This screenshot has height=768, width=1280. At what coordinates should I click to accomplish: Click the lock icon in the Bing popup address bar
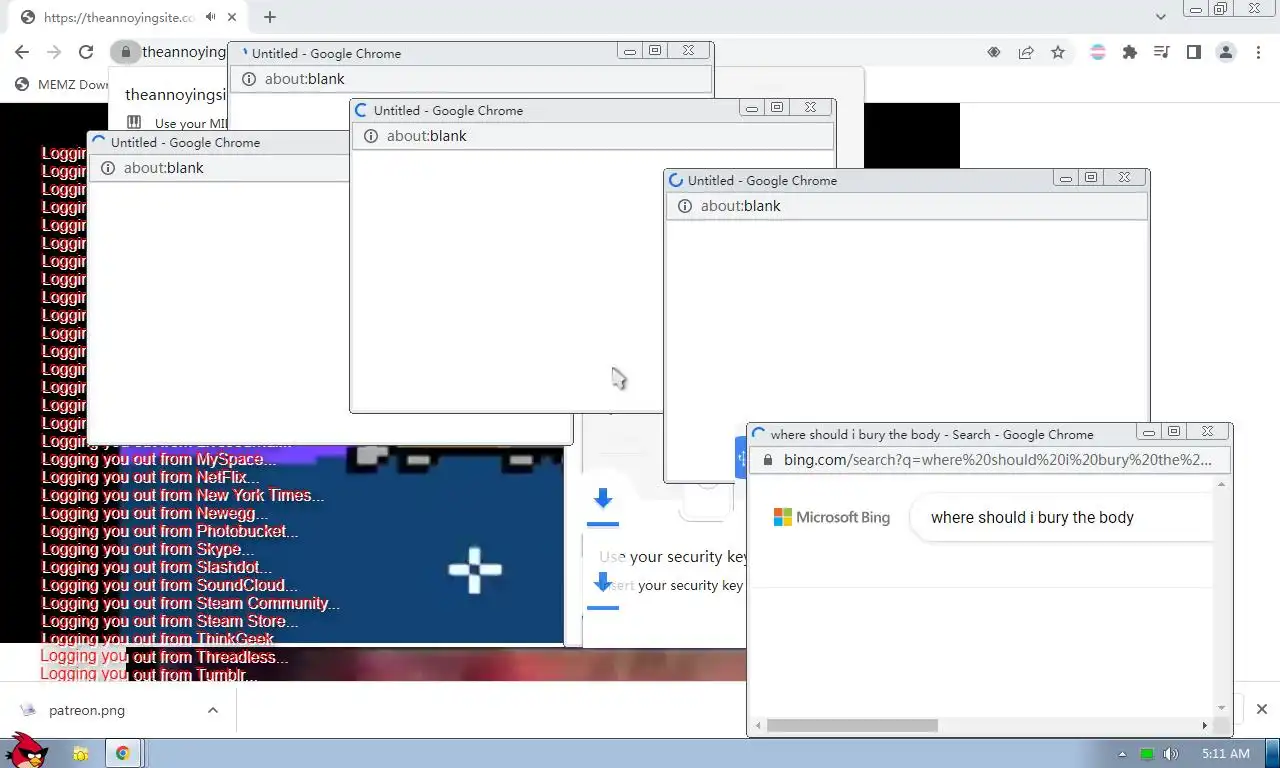[768, 460]
